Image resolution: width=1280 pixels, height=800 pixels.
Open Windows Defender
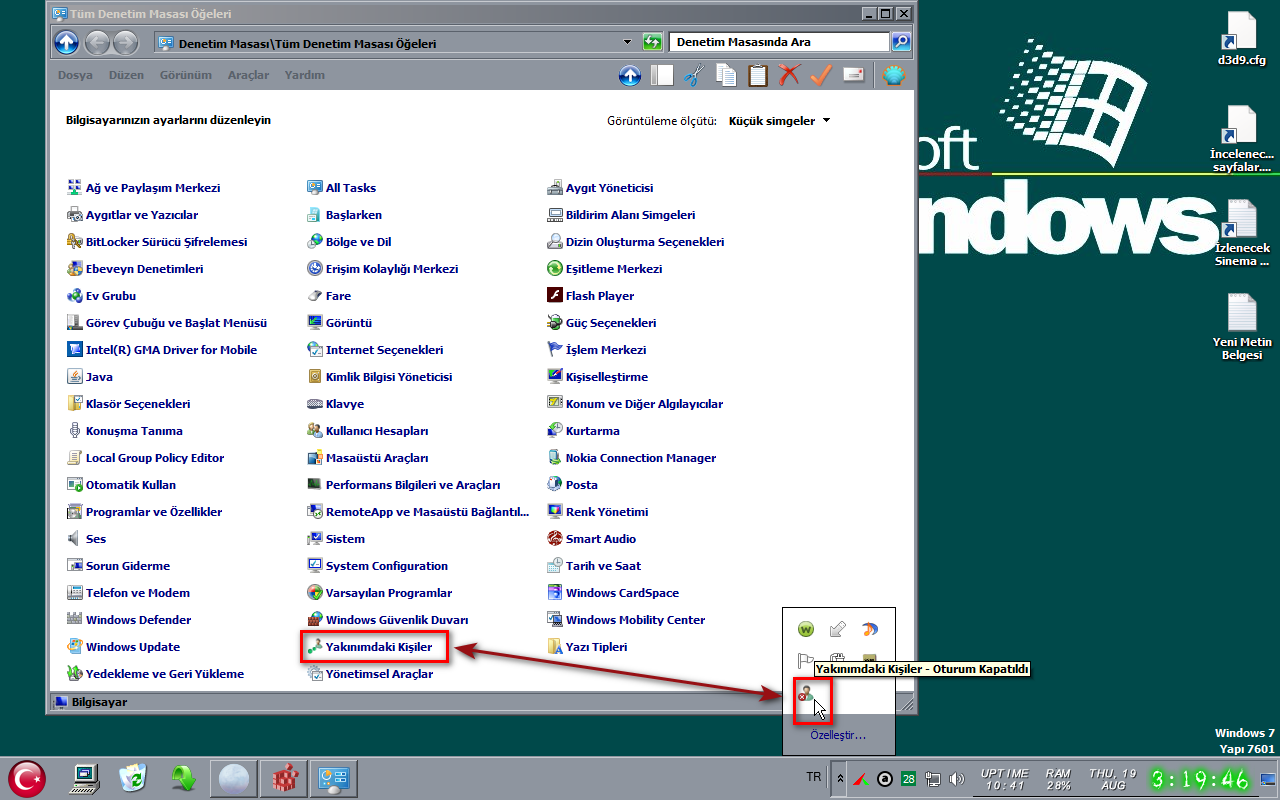click(x=128, y=620)
